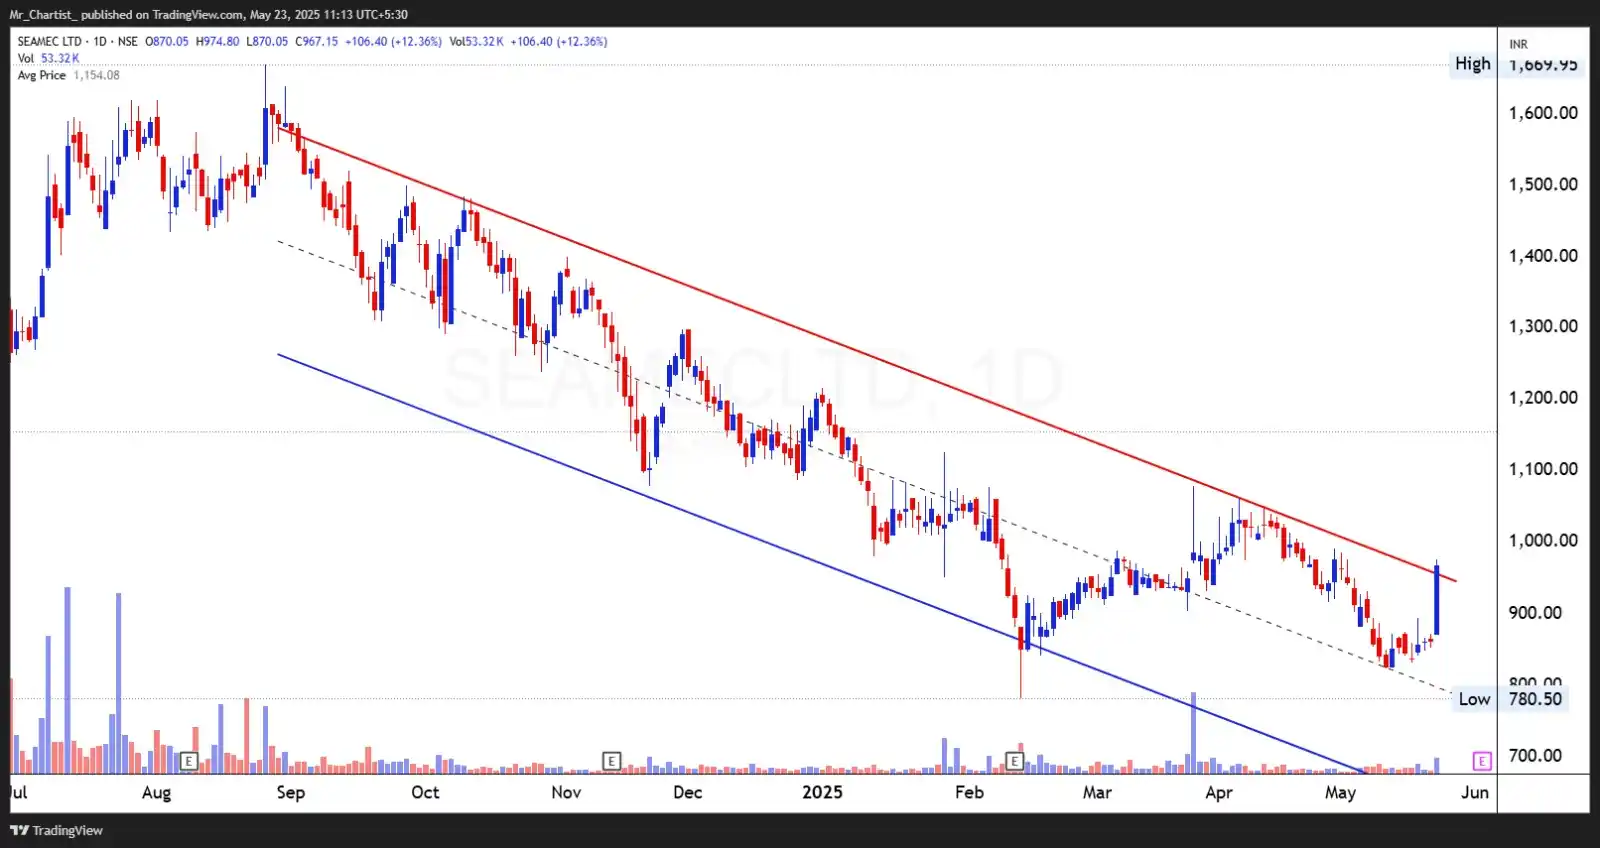This screenshot has width=1600, height=848.
Task: Select the INR currency label
Action: pos(1518,44)
